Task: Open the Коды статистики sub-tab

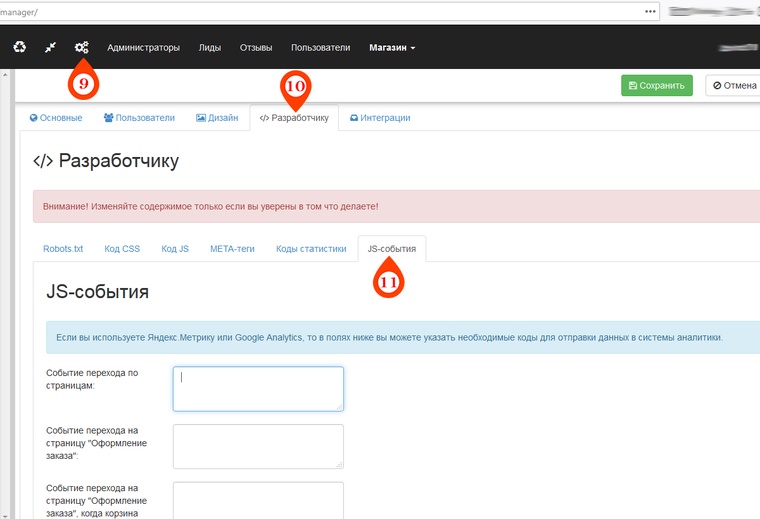Action: 311,249
